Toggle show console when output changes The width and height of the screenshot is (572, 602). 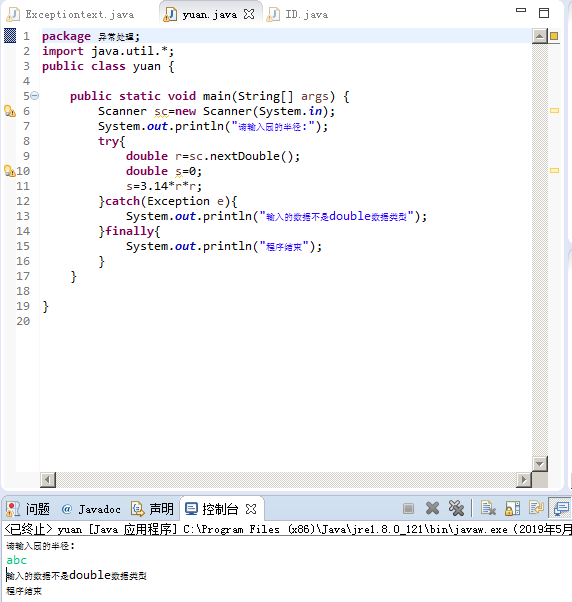tap(561, 509)
